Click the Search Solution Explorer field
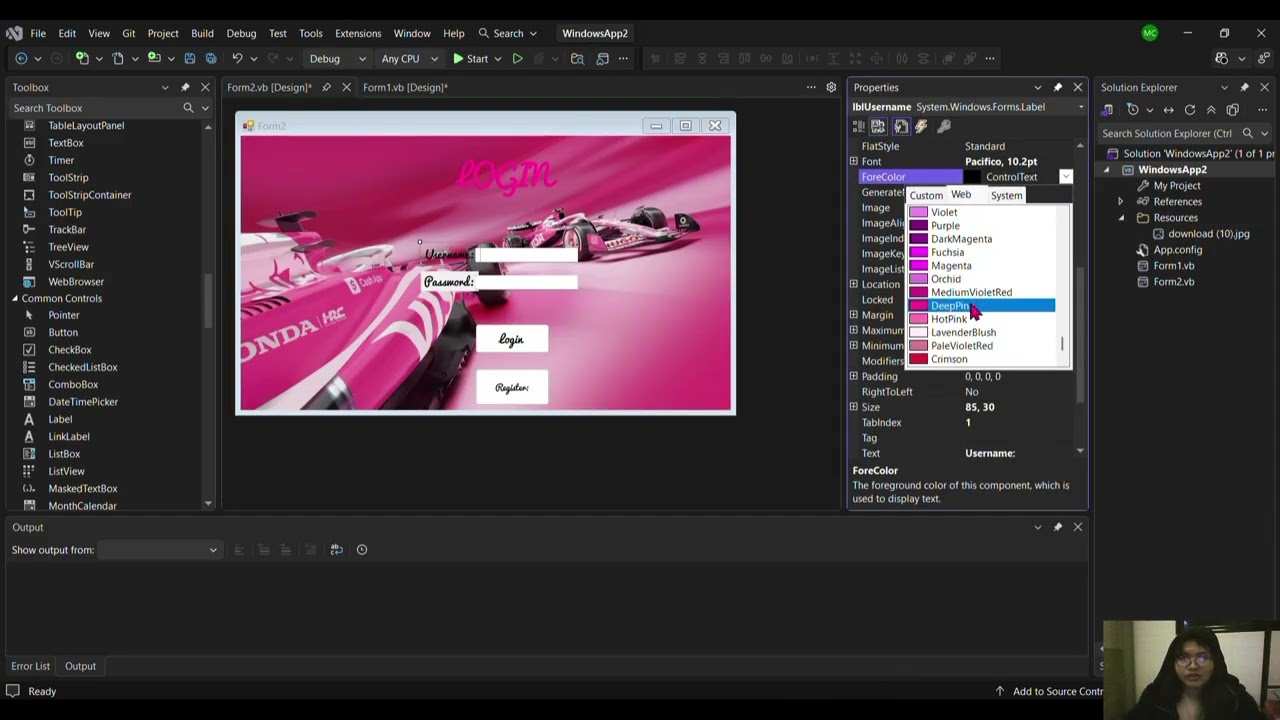The image size is (1280, 720). pos(1167,133)
